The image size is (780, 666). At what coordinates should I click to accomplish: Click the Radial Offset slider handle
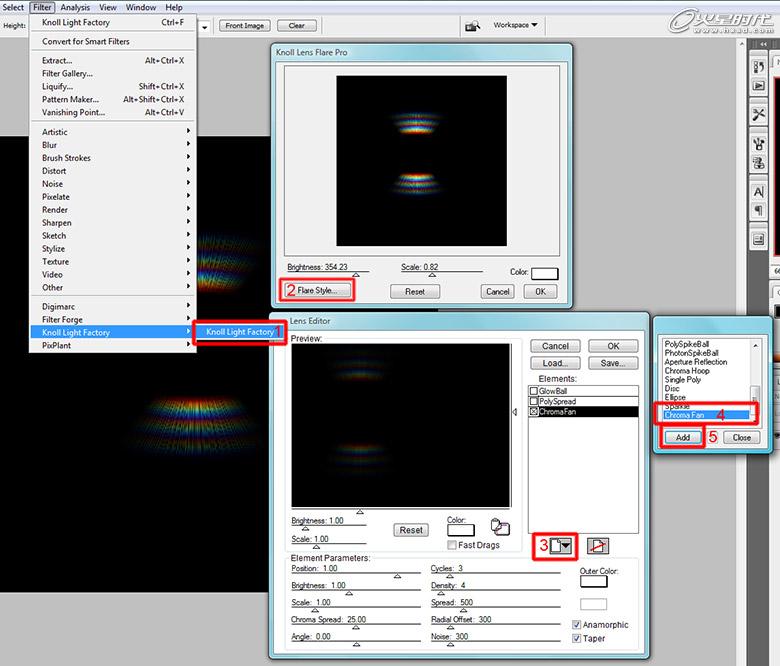coord(450,627)
